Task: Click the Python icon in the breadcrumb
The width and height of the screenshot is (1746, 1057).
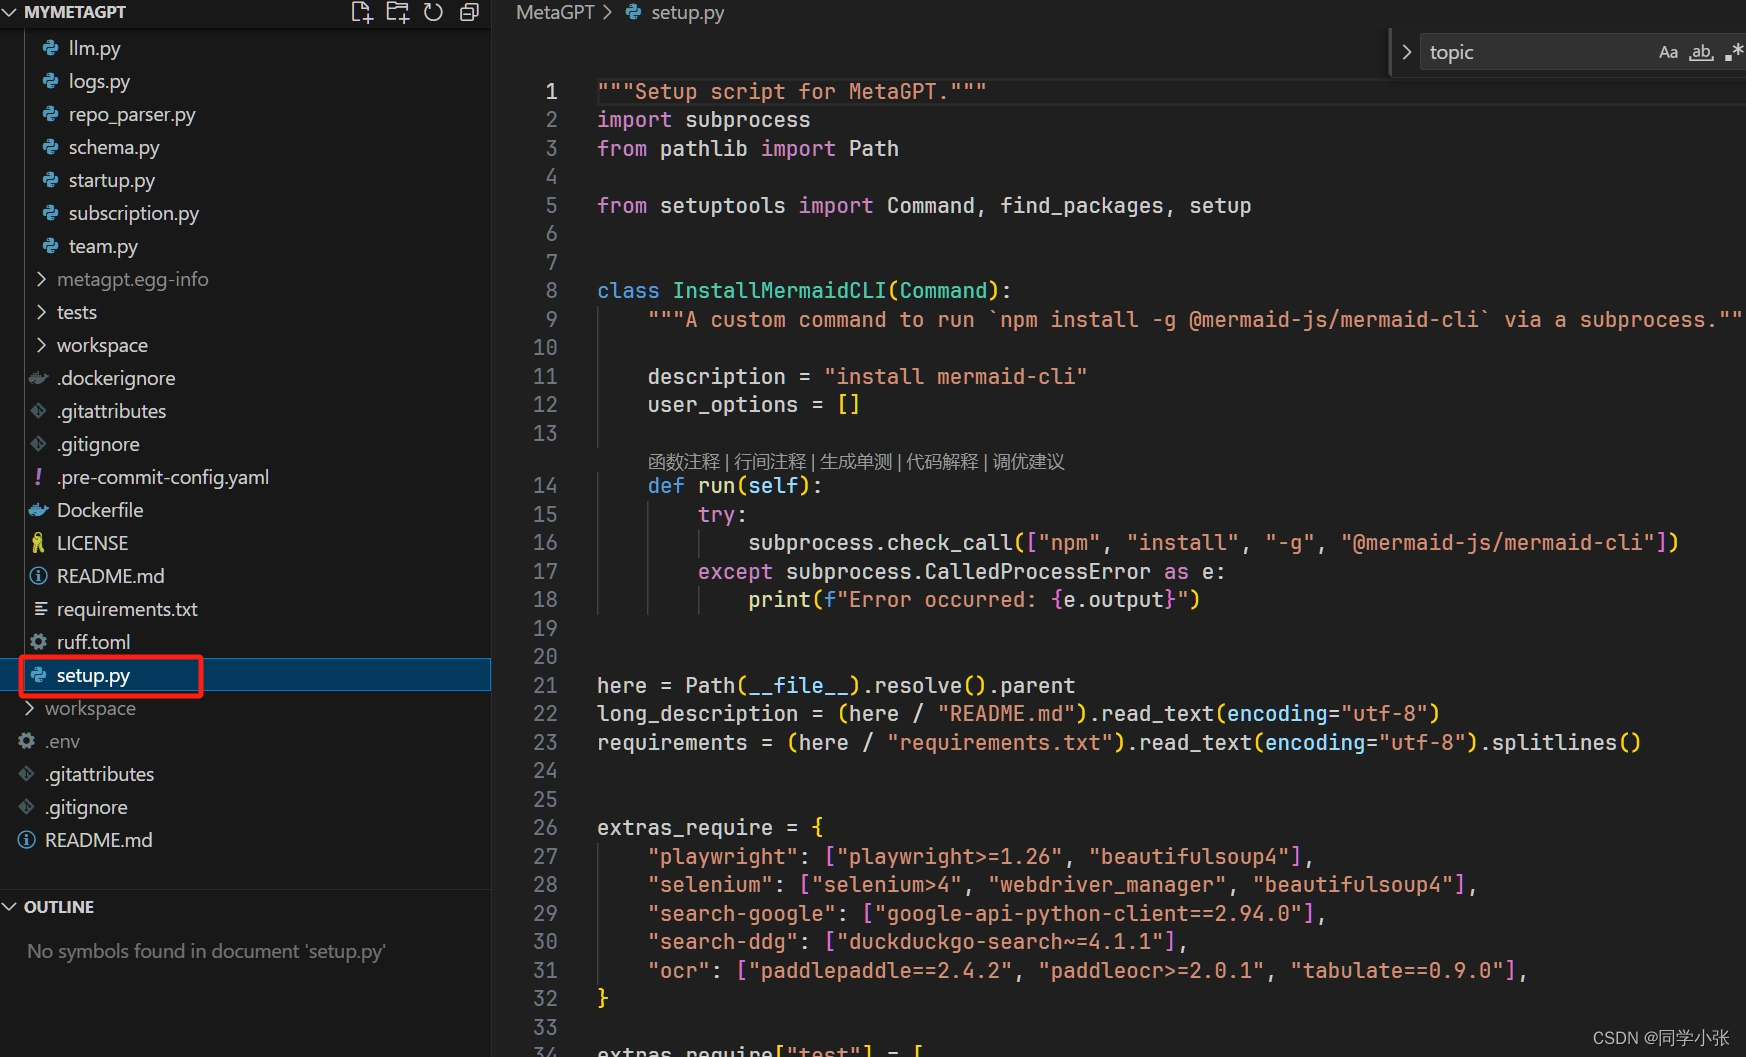Action: tap(633, 12)
